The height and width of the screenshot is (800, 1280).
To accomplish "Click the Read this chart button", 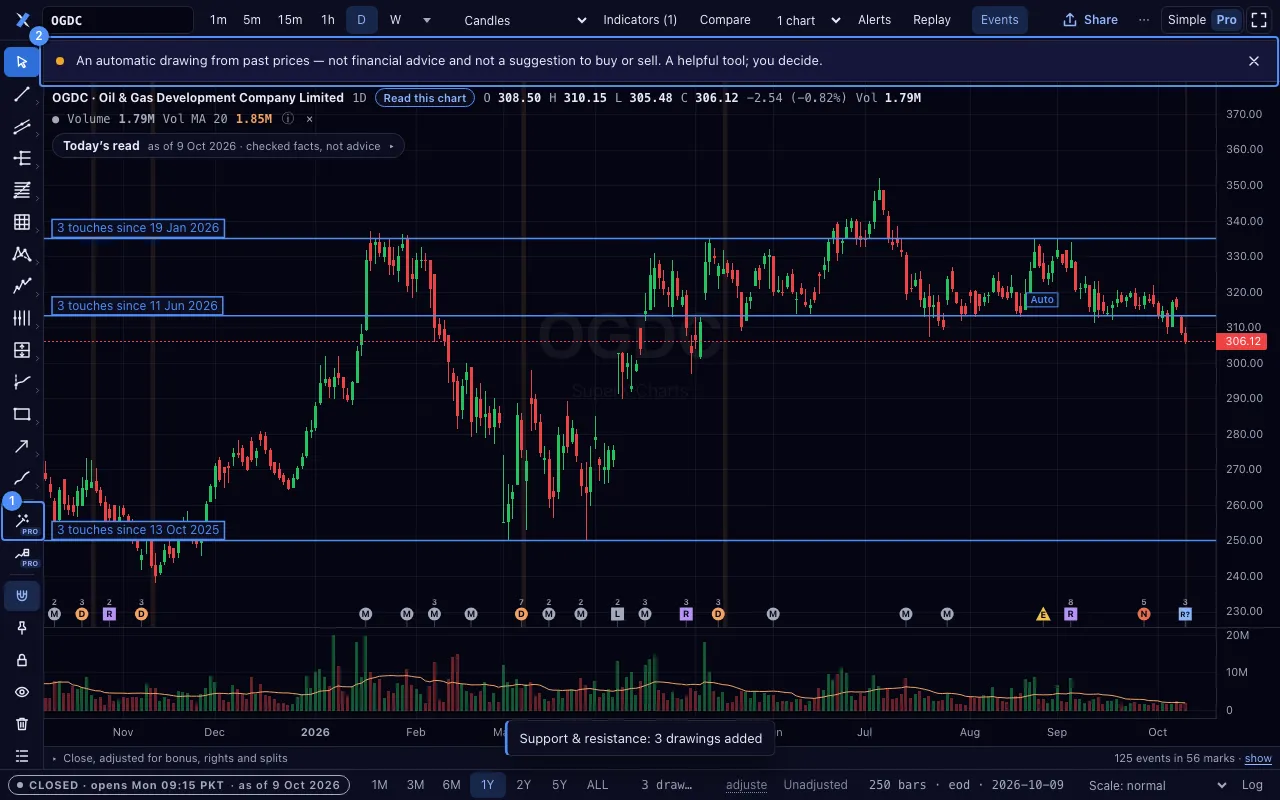I will click(425, 98).
